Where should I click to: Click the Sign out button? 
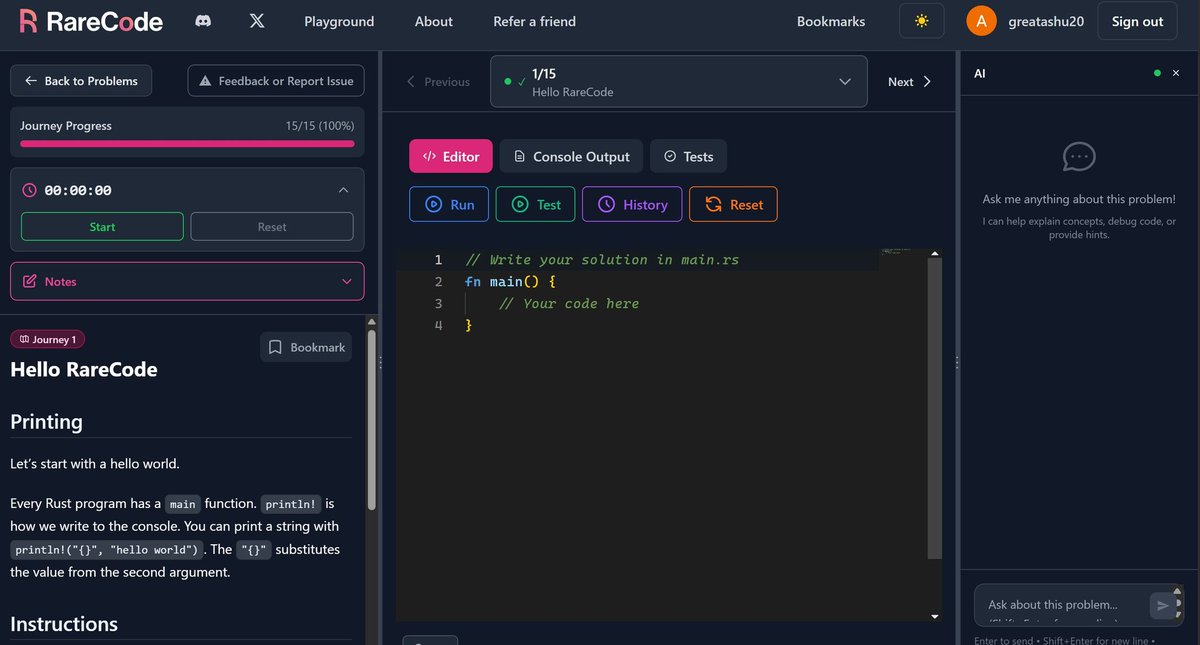tap(1137, 21)
